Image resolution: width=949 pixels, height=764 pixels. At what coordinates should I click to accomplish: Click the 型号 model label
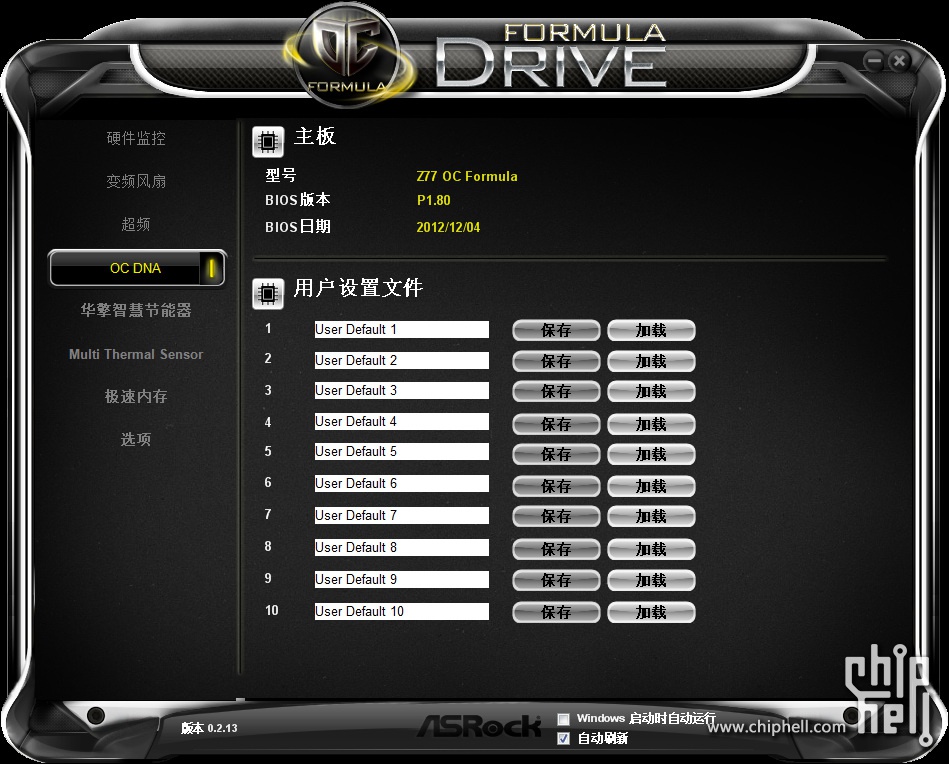point(281,176)
